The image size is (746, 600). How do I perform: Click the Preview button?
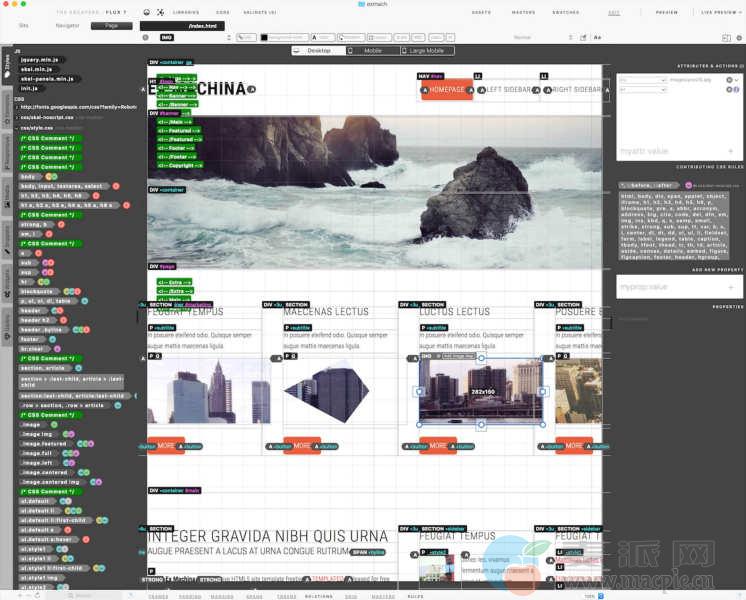tap(666, 12)
